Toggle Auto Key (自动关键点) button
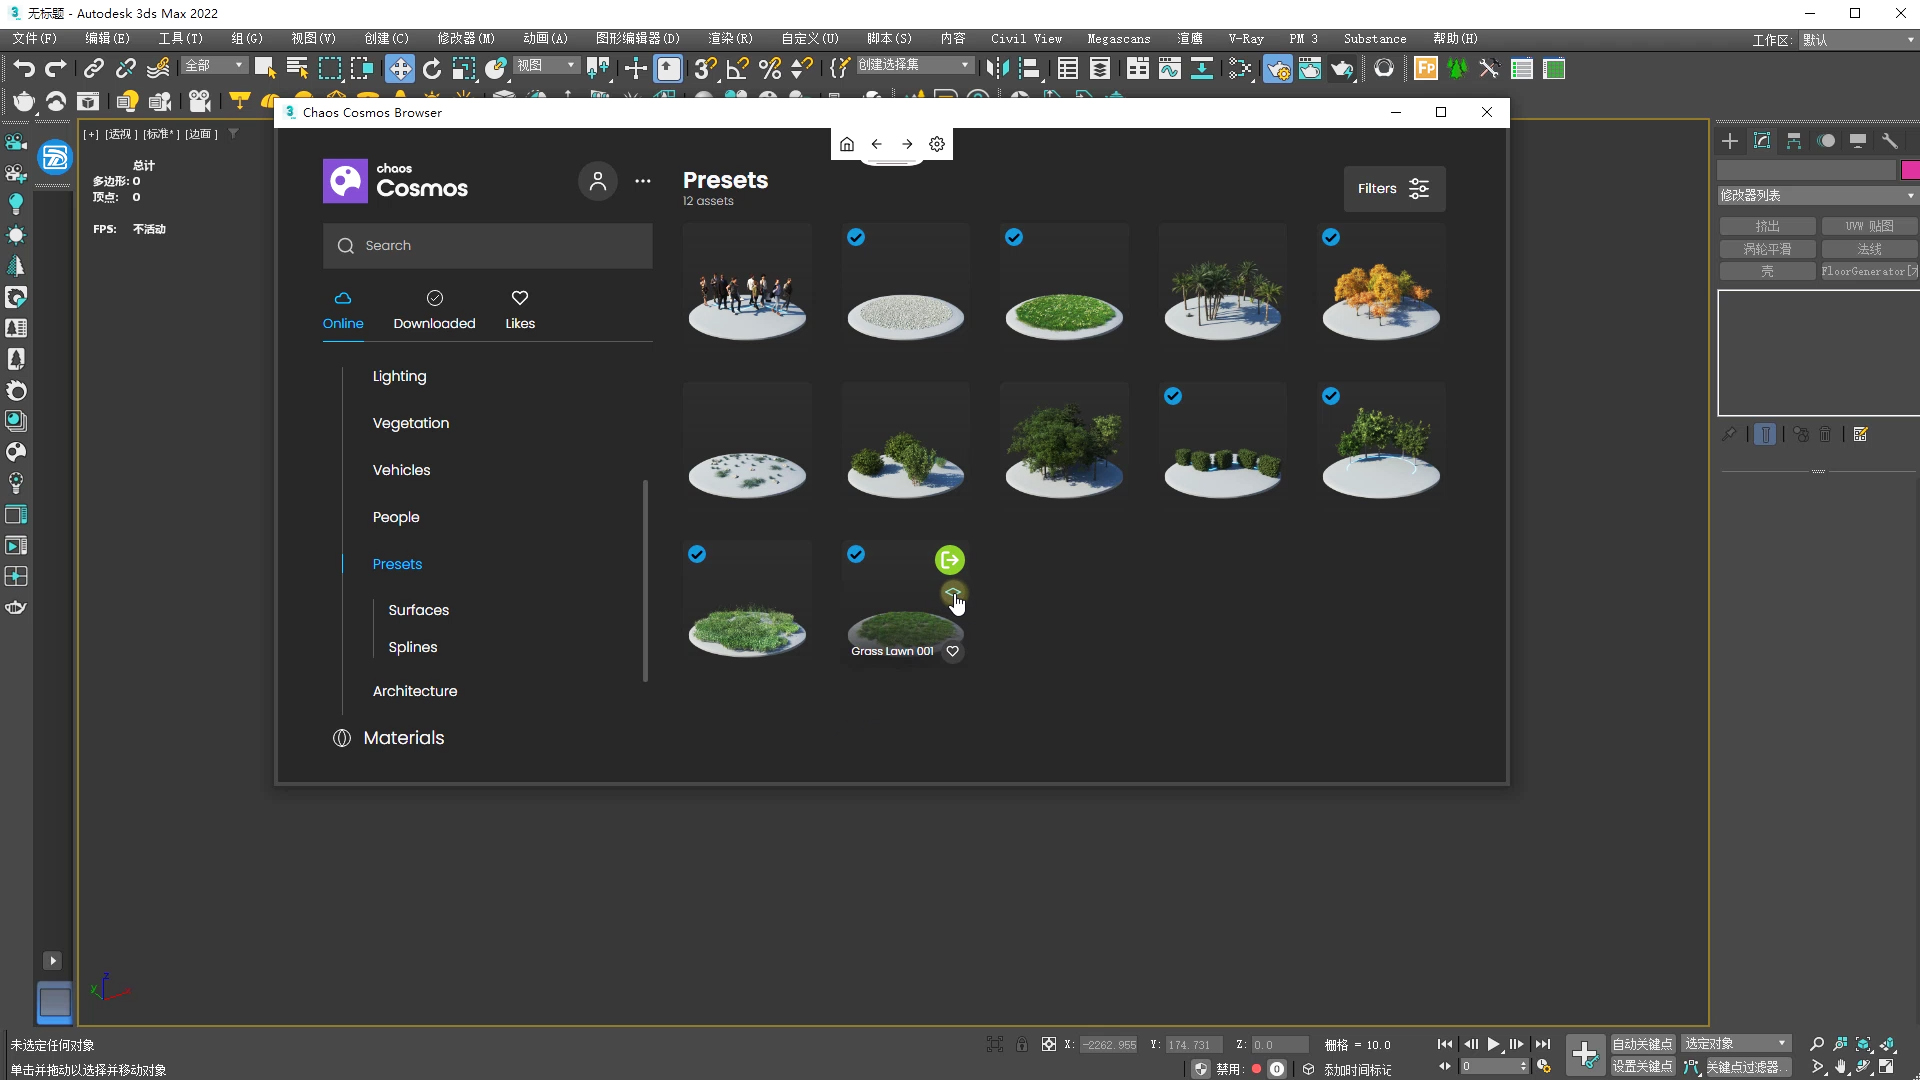The image size is (1920, 1080). click(x=1642, y=1044)
